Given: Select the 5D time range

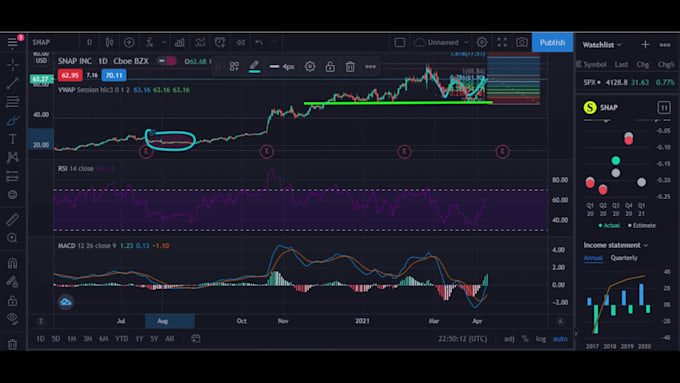Looking at the screenshot, I should [x=56, y=339].
